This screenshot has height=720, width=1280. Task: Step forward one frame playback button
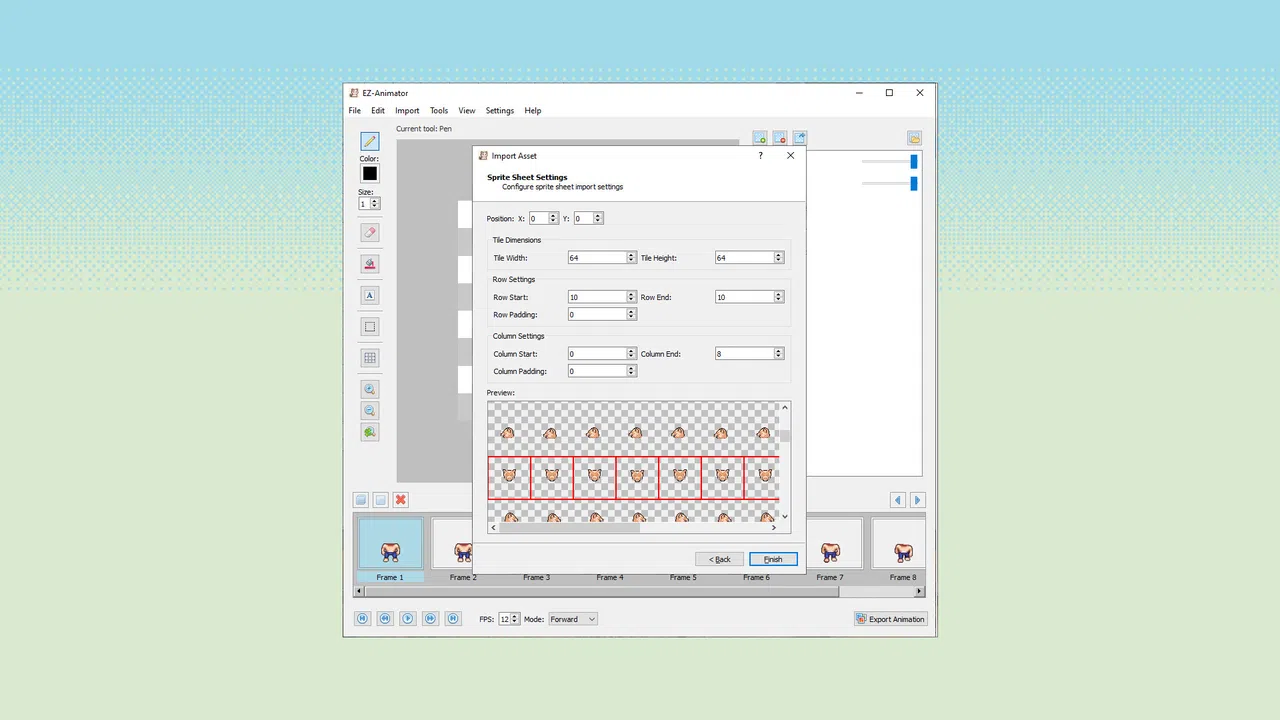(430, 619)
